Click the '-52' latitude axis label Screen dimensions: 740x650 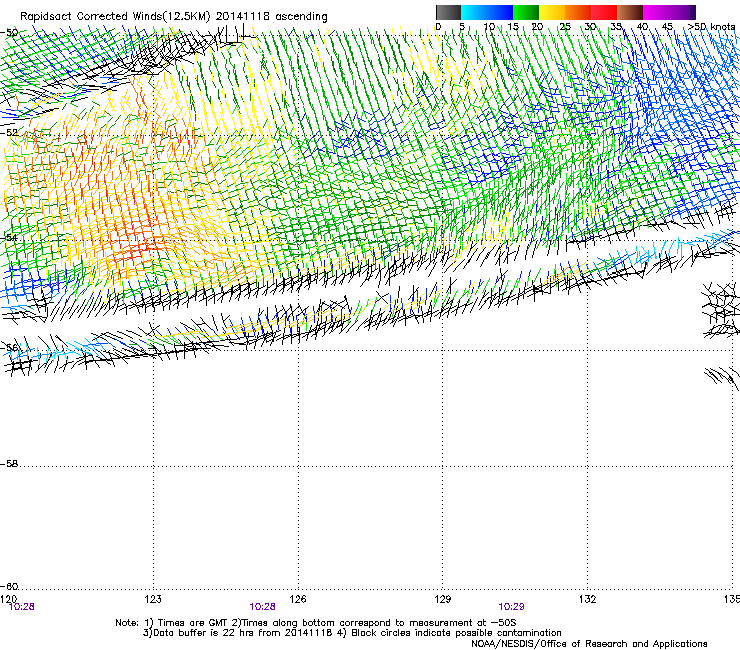point(9,133)
